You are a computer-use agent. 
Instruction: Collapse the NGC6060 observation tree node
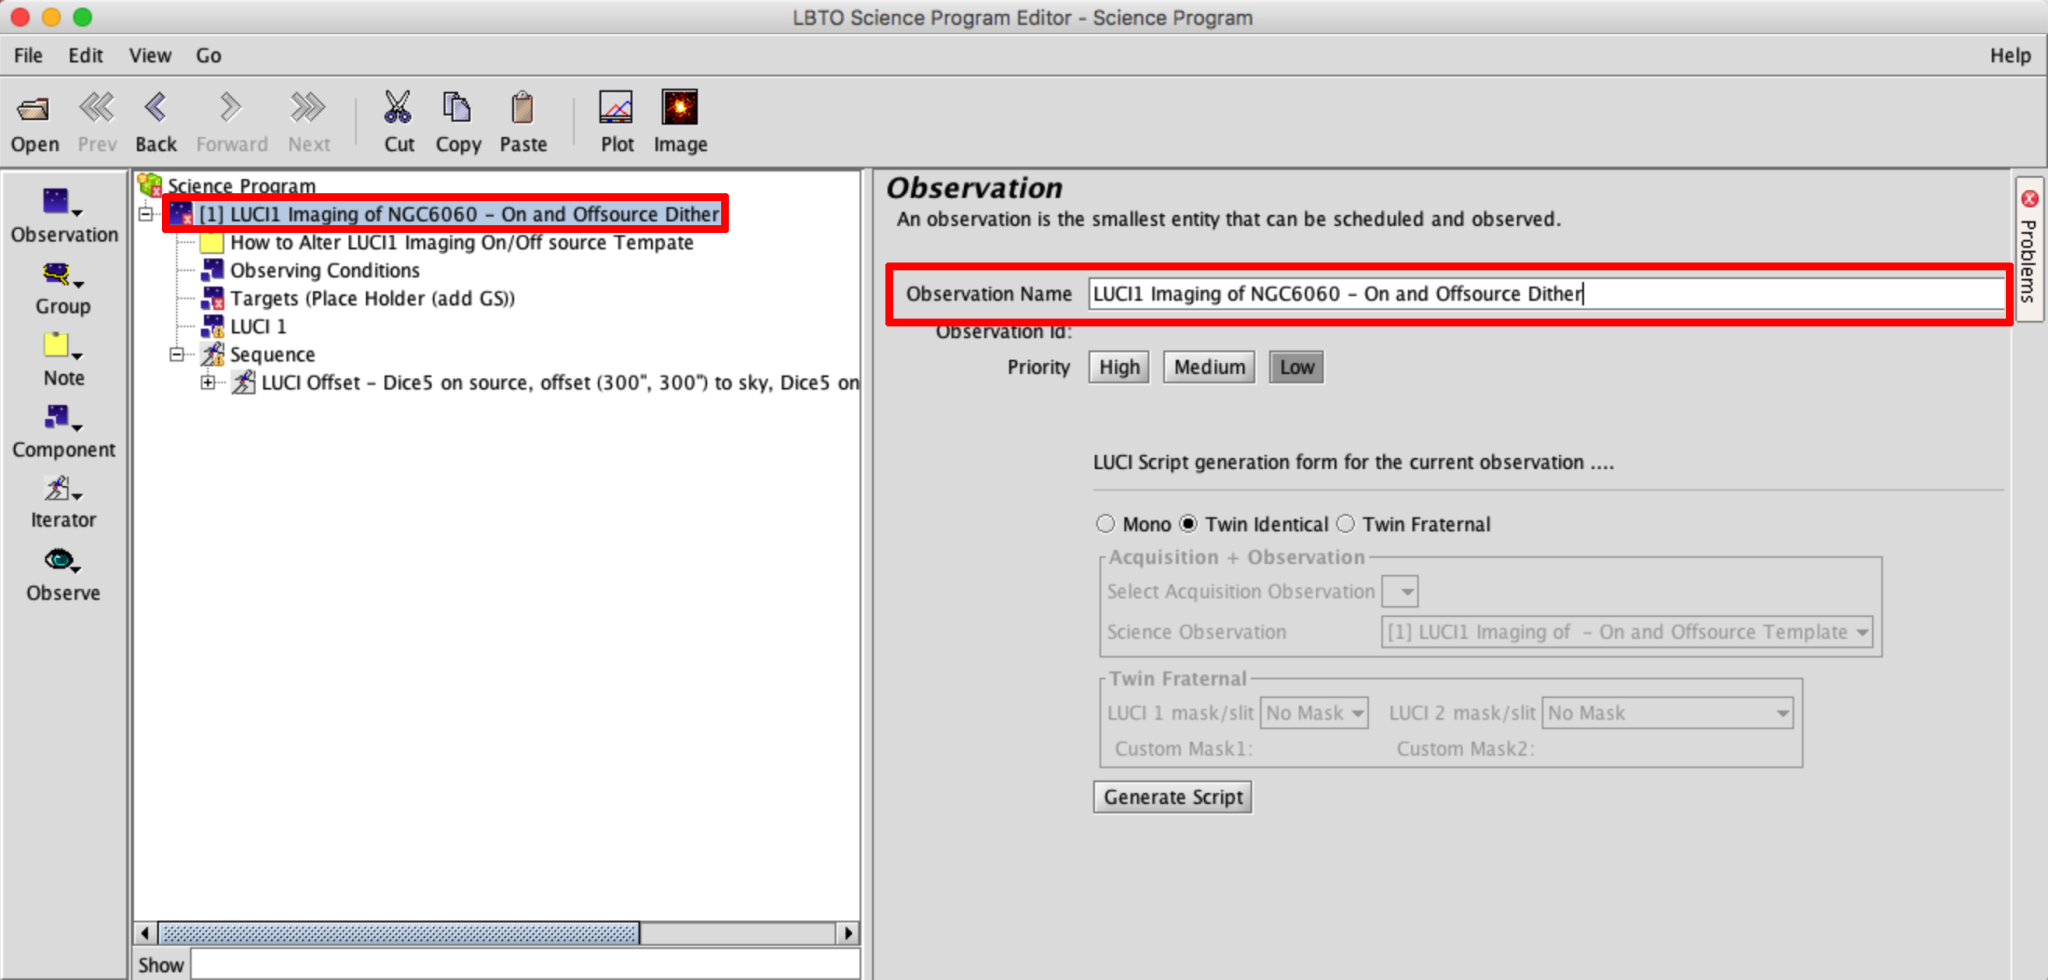point(146,214)
